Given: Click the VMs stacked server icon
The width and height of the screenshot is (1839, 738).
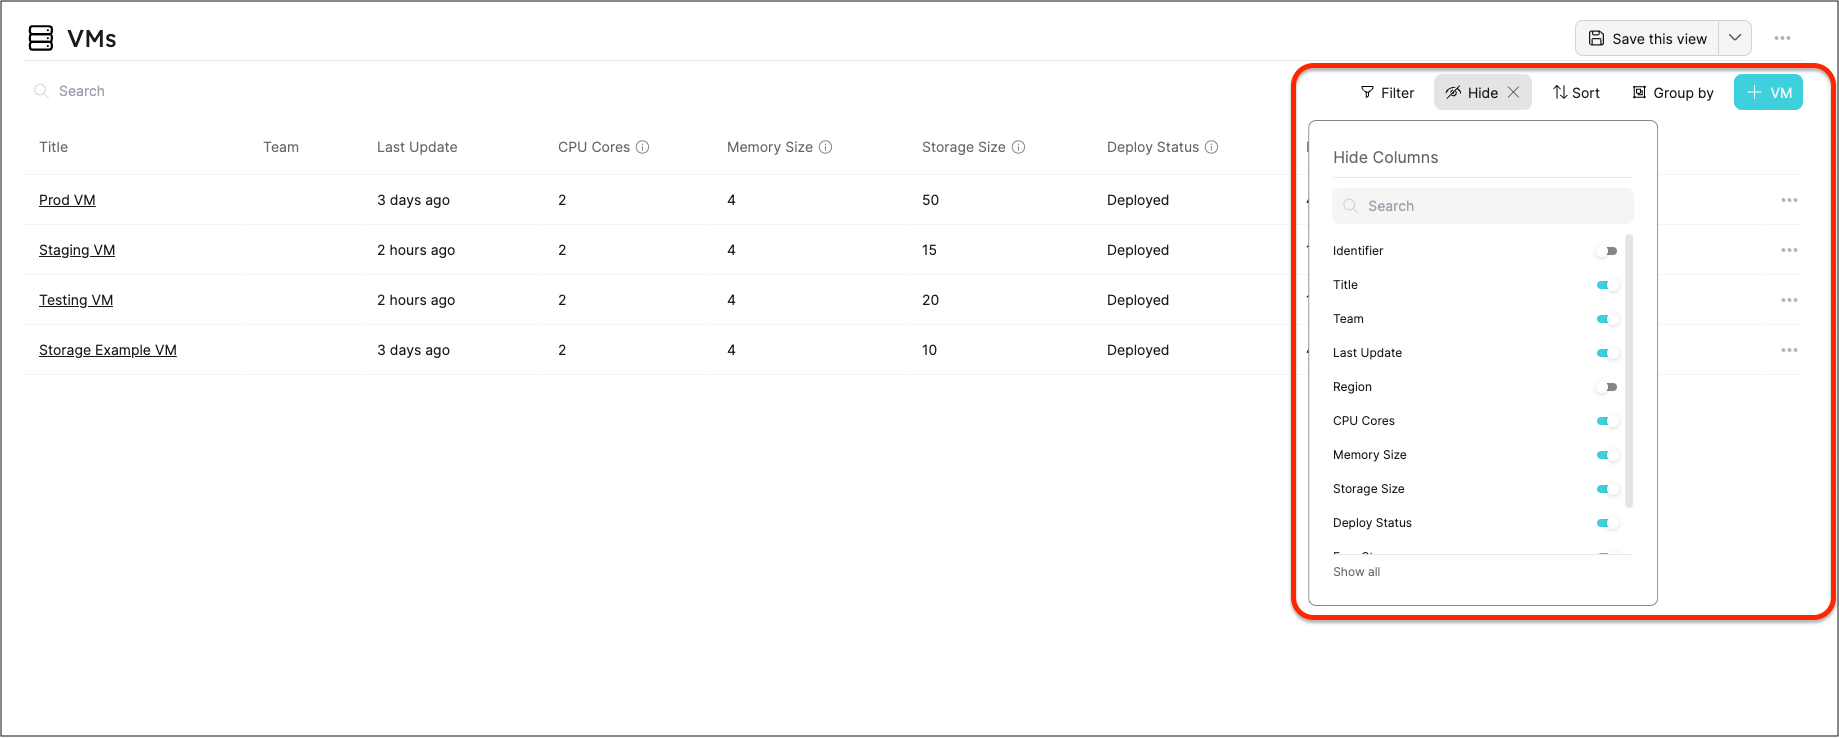Looking at the screenshot, I should click(x=41, y=38).
